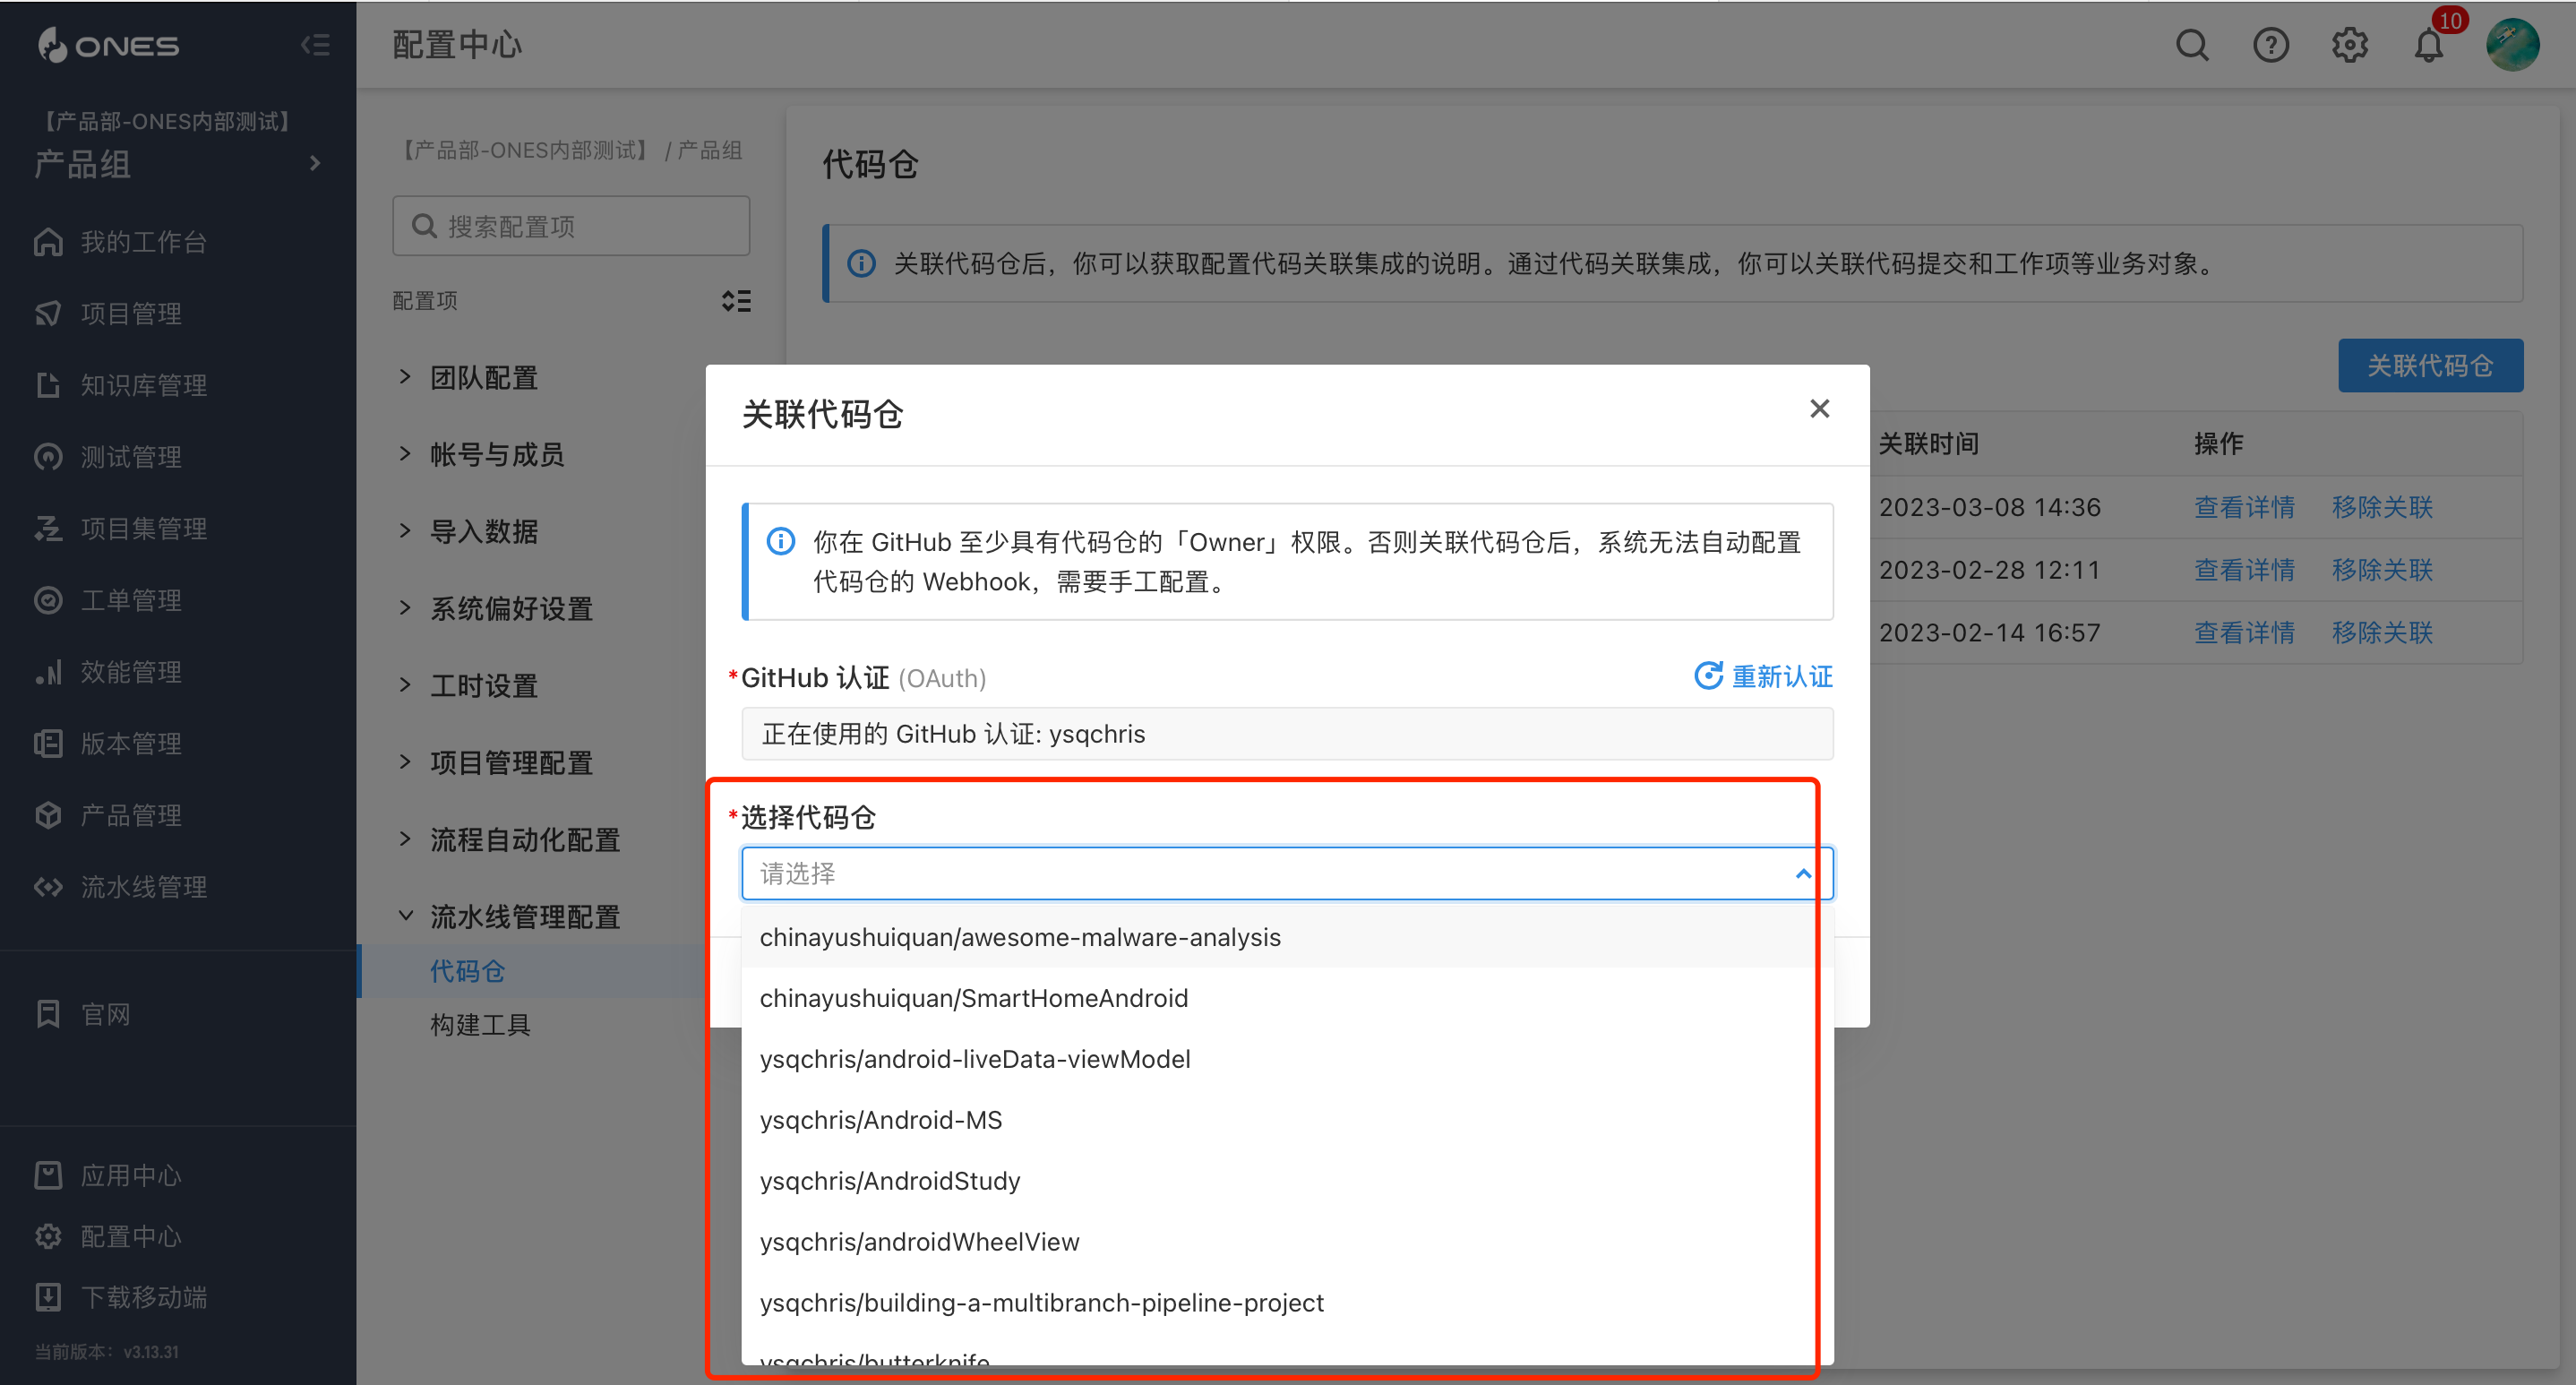This screenshot has height=1385, width=2576.
Task: Focus the 搜索配置项 search field
Action: click(x=571, y=226)
